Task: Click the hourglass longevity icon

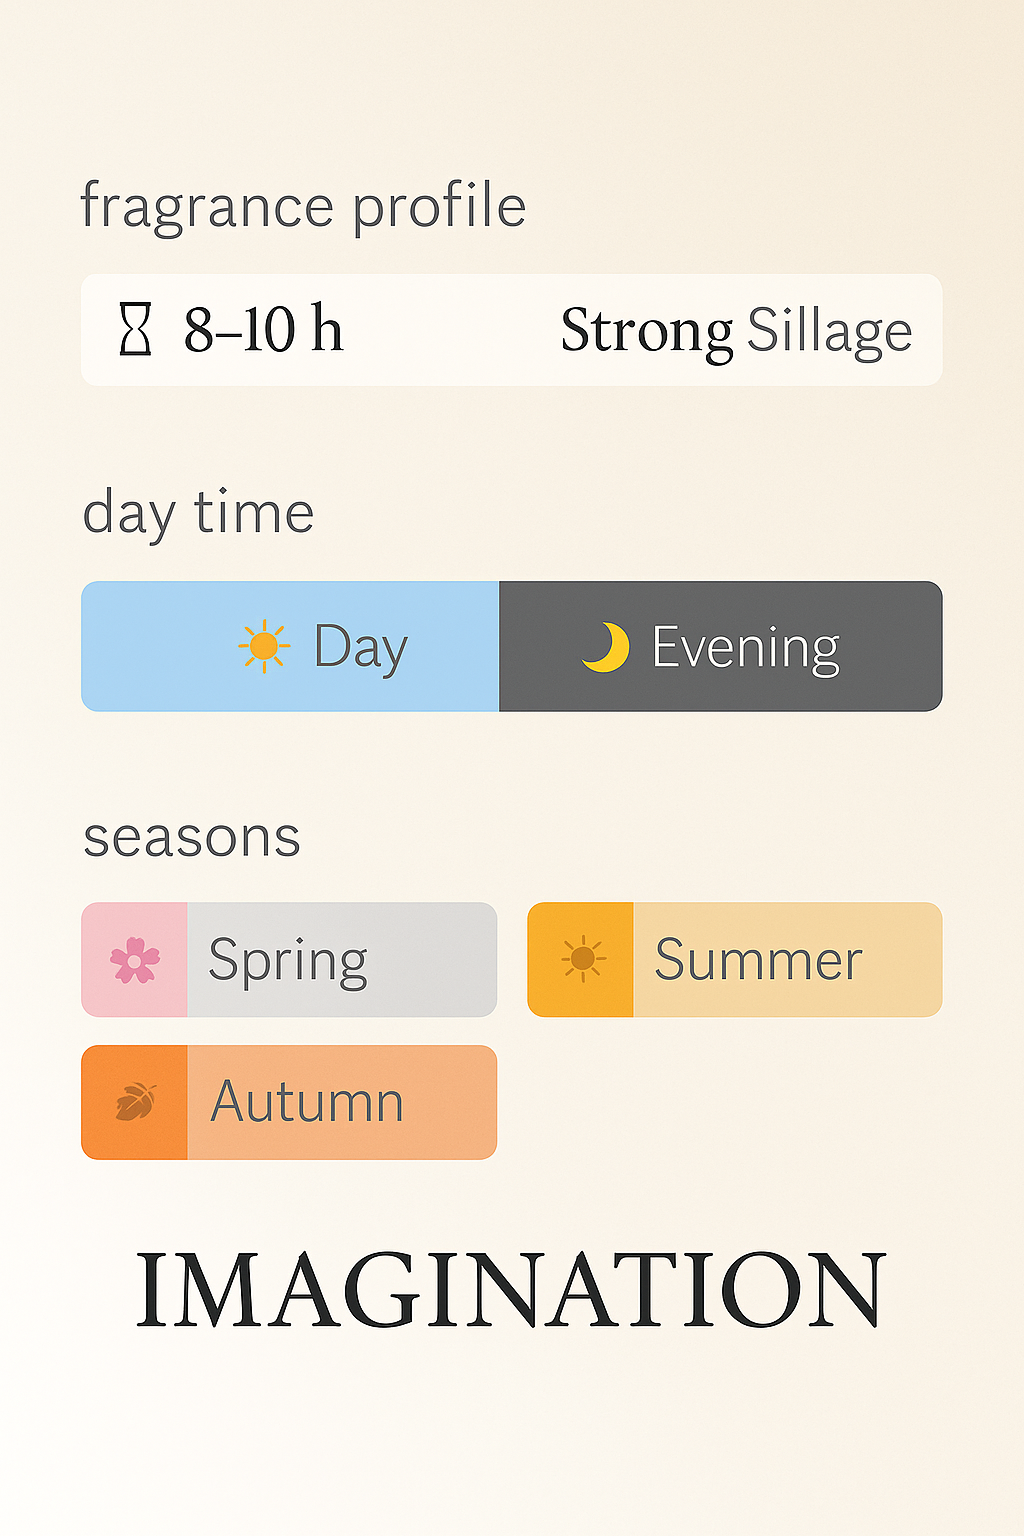Action: coord(135,330)
